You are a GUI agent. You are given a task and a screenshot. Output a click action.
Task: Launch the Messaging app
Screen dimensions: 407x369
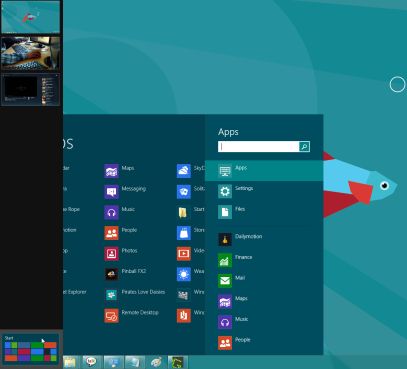point(111,192)
